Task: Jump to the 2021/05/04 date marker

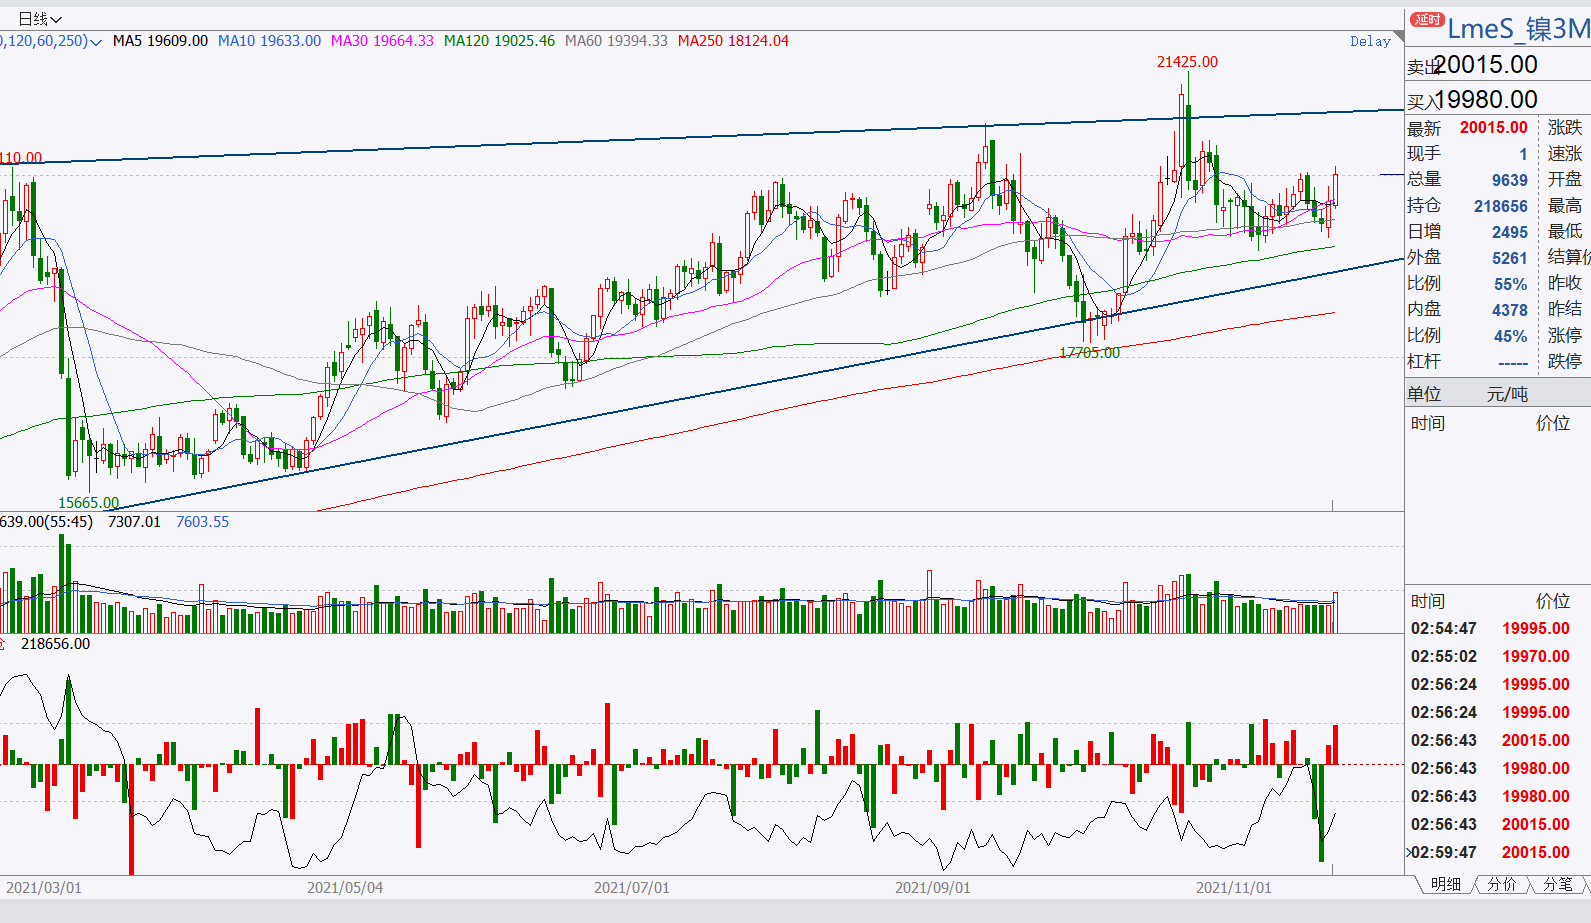Action: pos(345,888)
